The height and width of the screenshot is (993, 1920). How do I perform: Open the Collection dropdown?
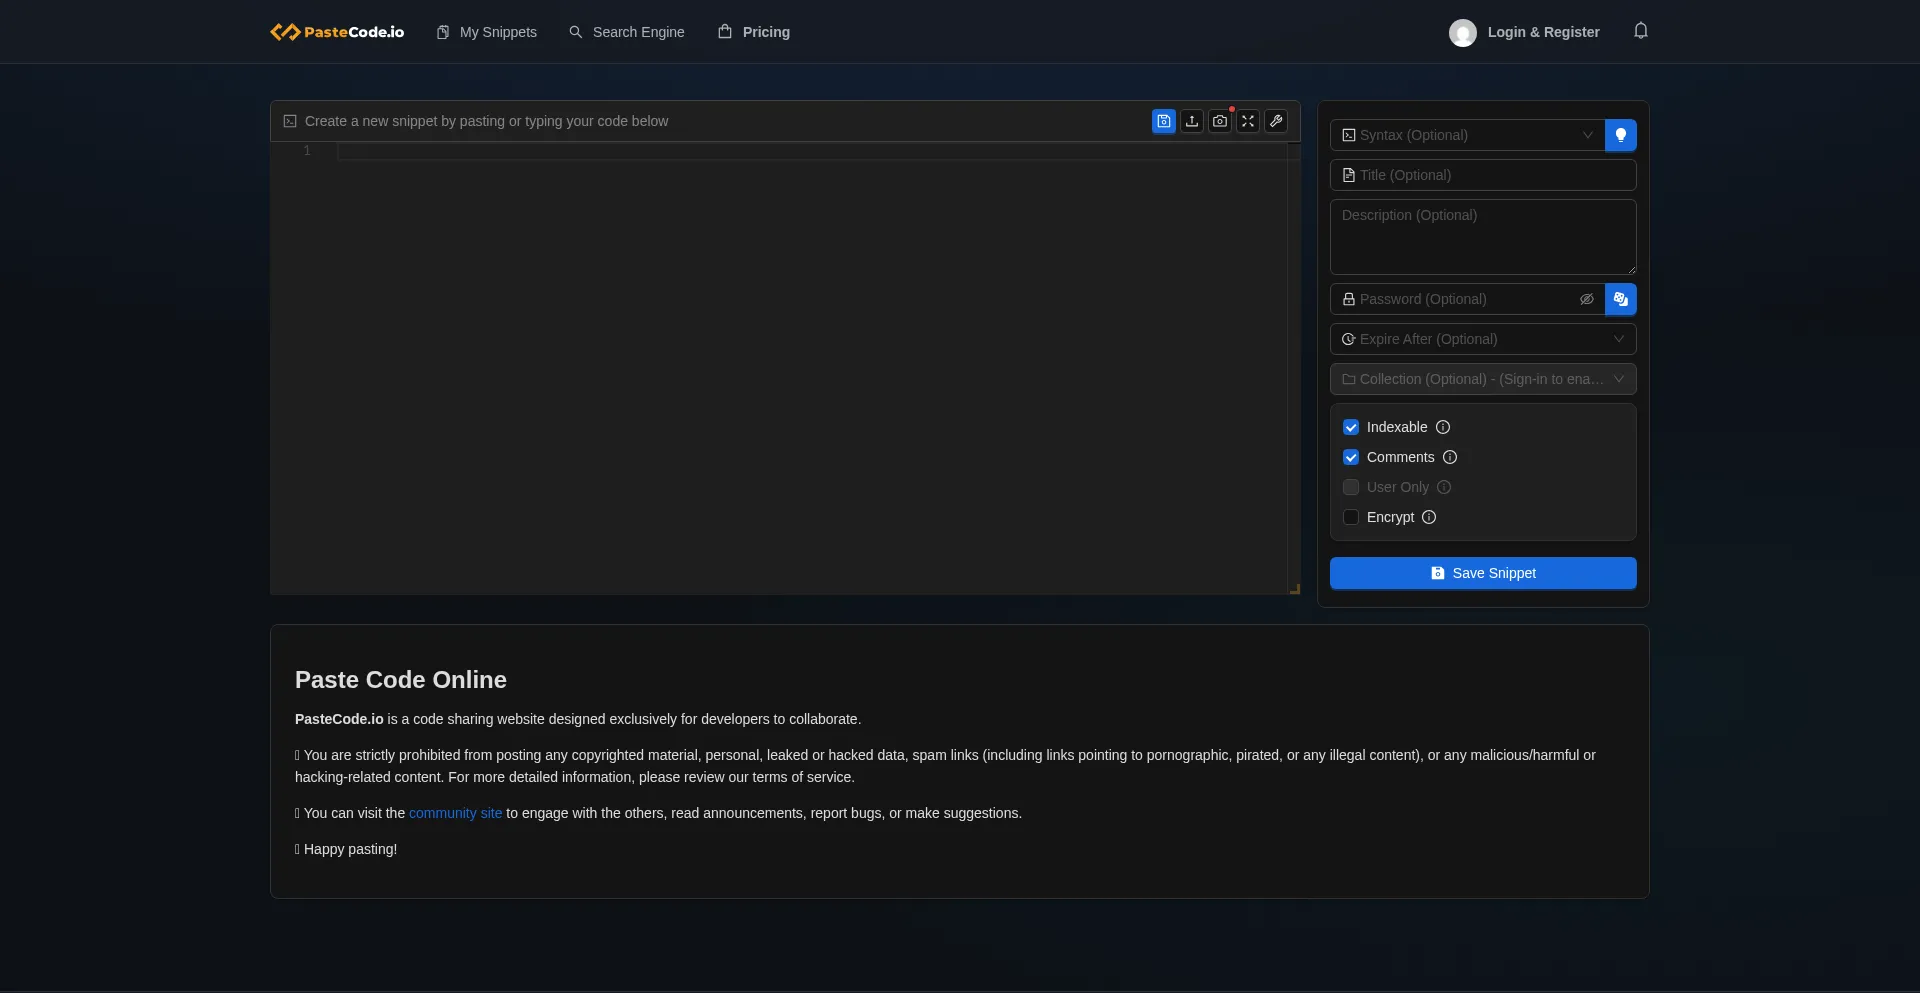[1482, 379]
